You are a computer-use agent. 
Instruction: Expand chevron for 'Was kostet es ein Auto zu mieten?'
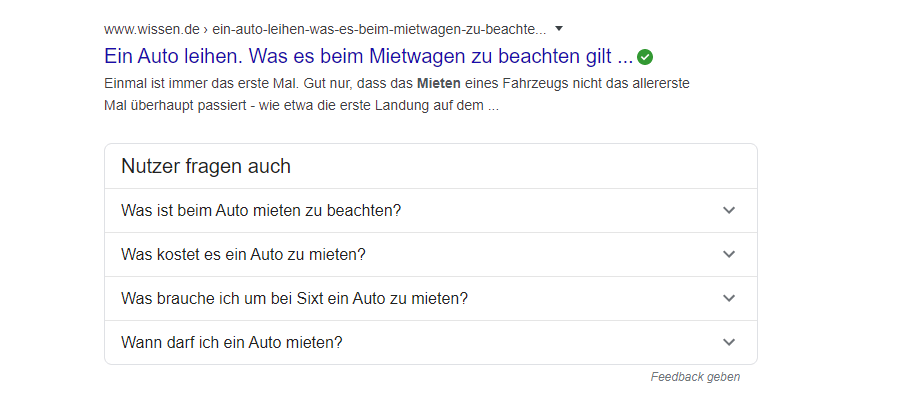click(729, 254)
